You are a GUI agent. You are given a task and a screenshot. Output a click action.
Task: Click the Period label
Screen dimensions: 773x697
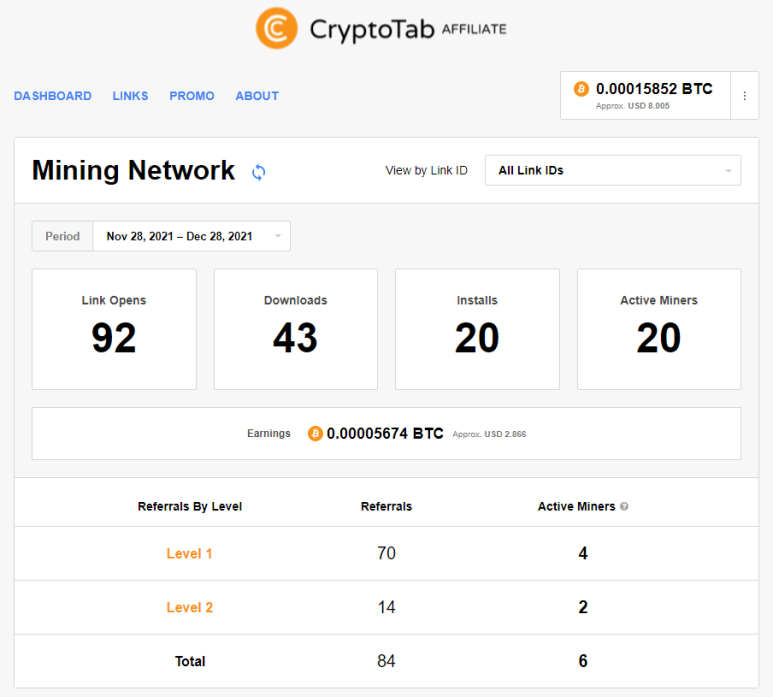click(x=63, y=236)
